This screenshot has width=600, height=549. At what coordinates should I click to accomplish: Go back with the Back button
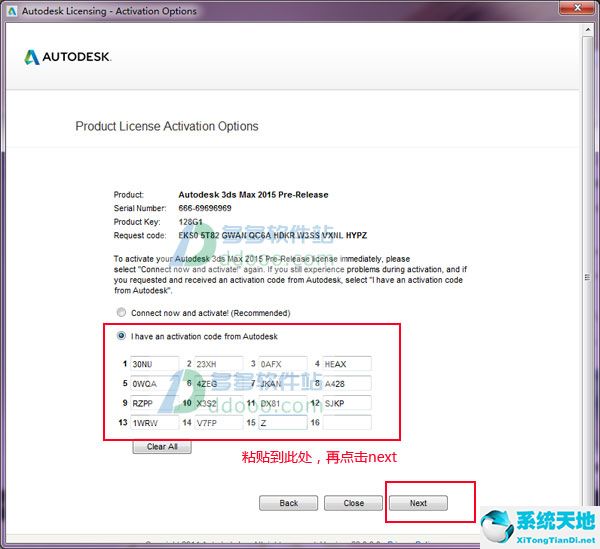coord(289,503)
